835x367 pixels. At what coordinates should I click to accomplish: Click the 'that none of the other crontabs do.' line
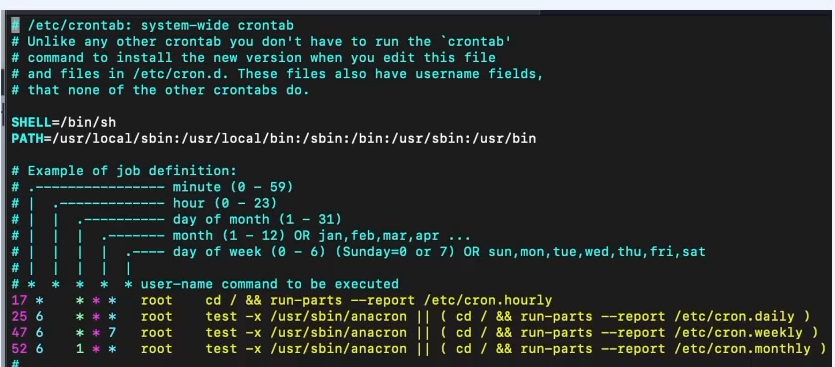click(x=161, y=89)
